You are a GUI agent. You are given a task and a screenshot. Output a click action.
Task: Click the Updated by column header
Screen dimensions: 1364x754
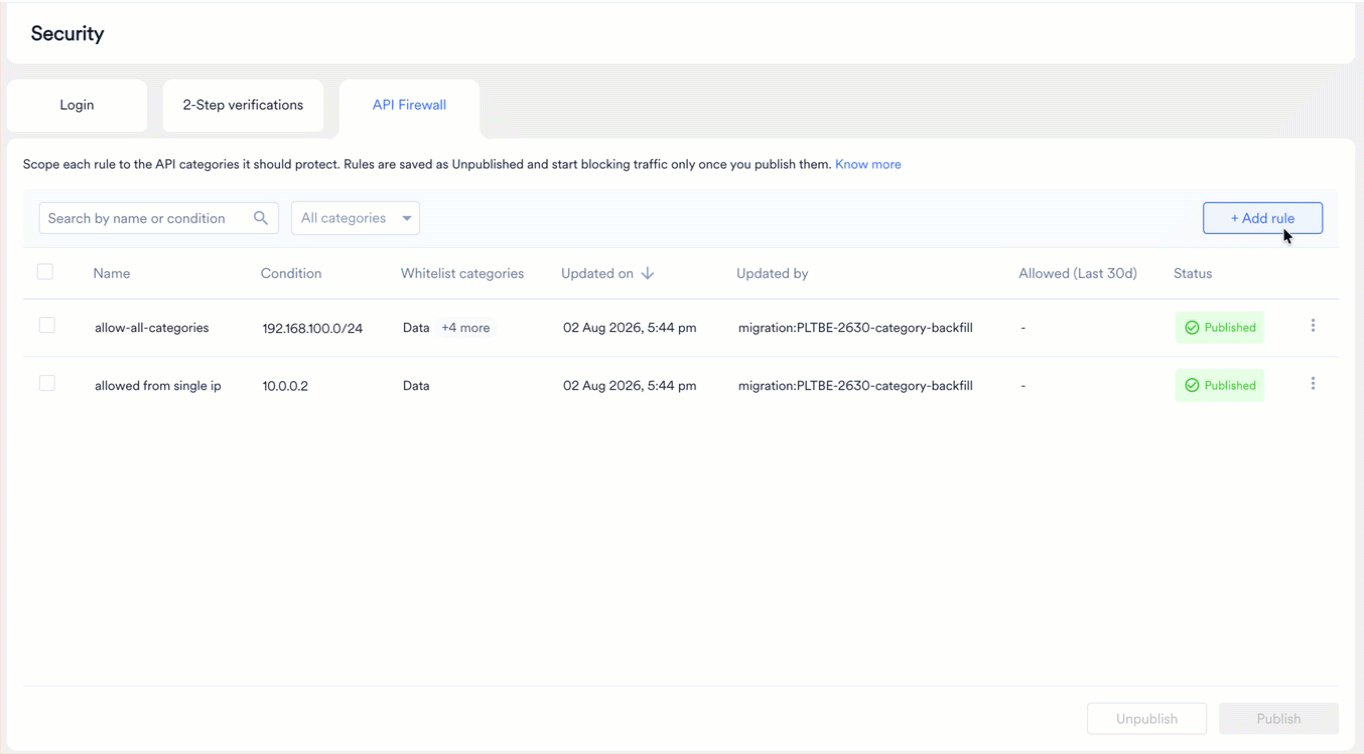pyautogui.click(x=772, y=273)
